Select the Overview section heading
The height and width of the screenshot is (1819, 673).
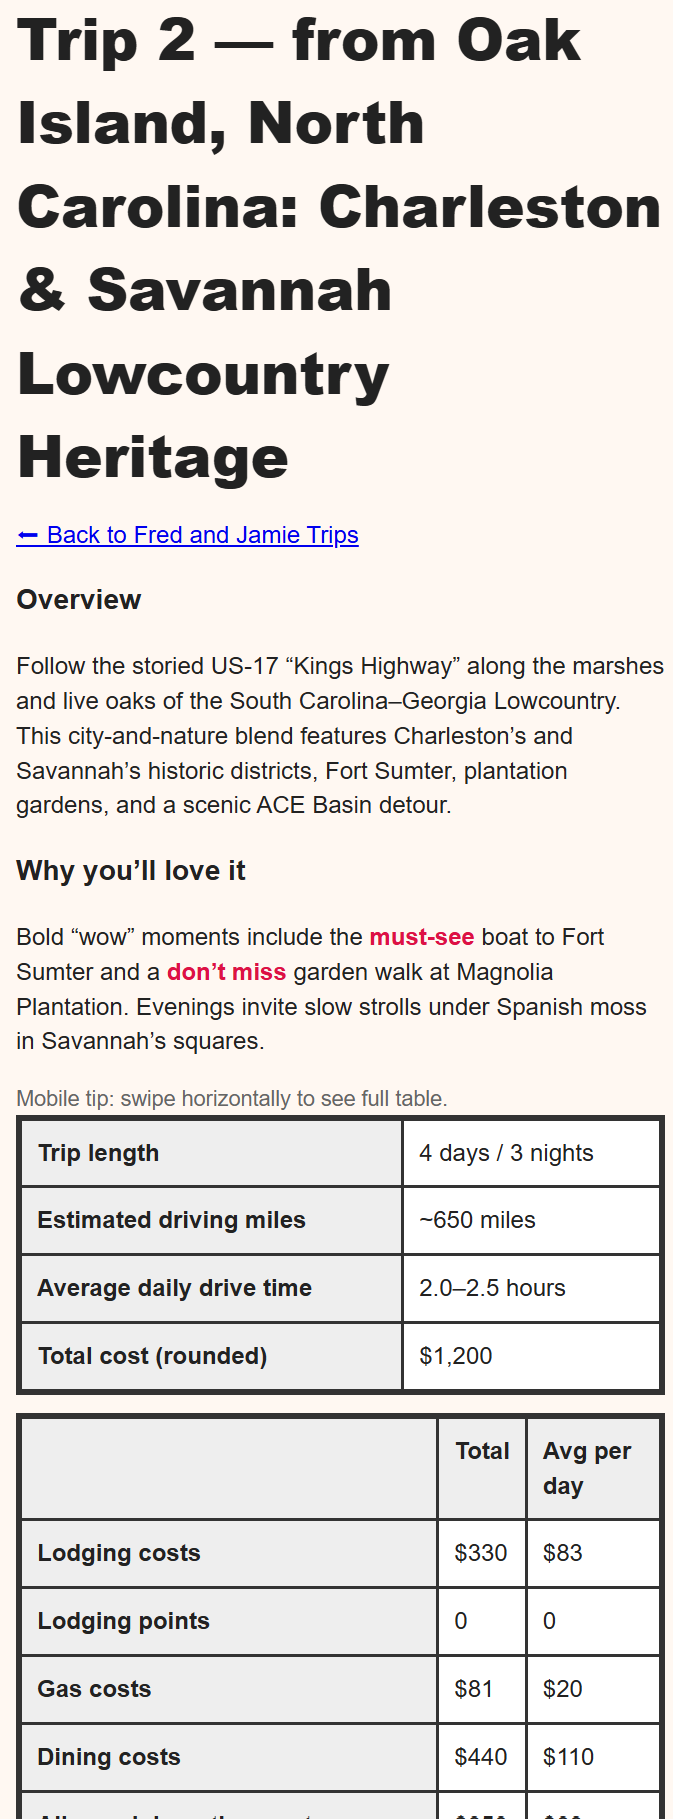79,600
